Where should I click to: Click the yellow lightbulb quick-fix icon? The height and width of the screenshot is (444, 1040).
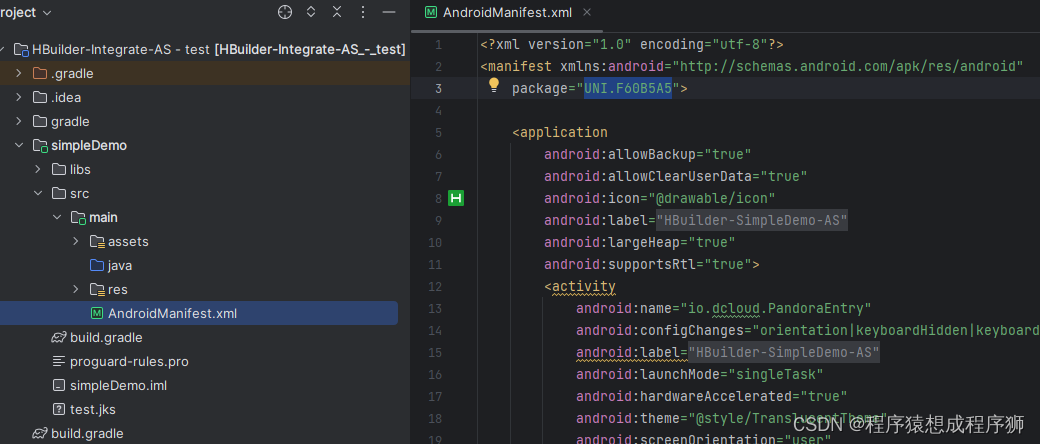(x=493, y=86)
